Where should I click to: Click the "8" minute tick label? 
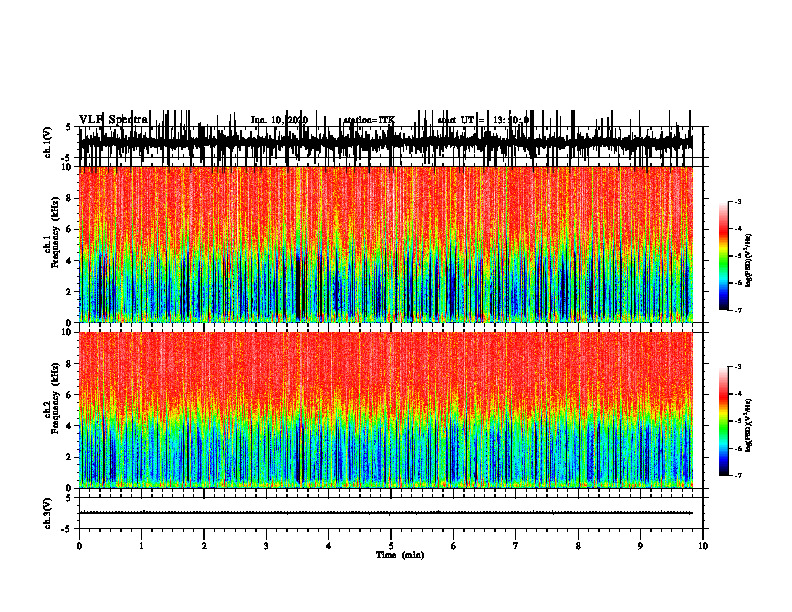(578, 546)
